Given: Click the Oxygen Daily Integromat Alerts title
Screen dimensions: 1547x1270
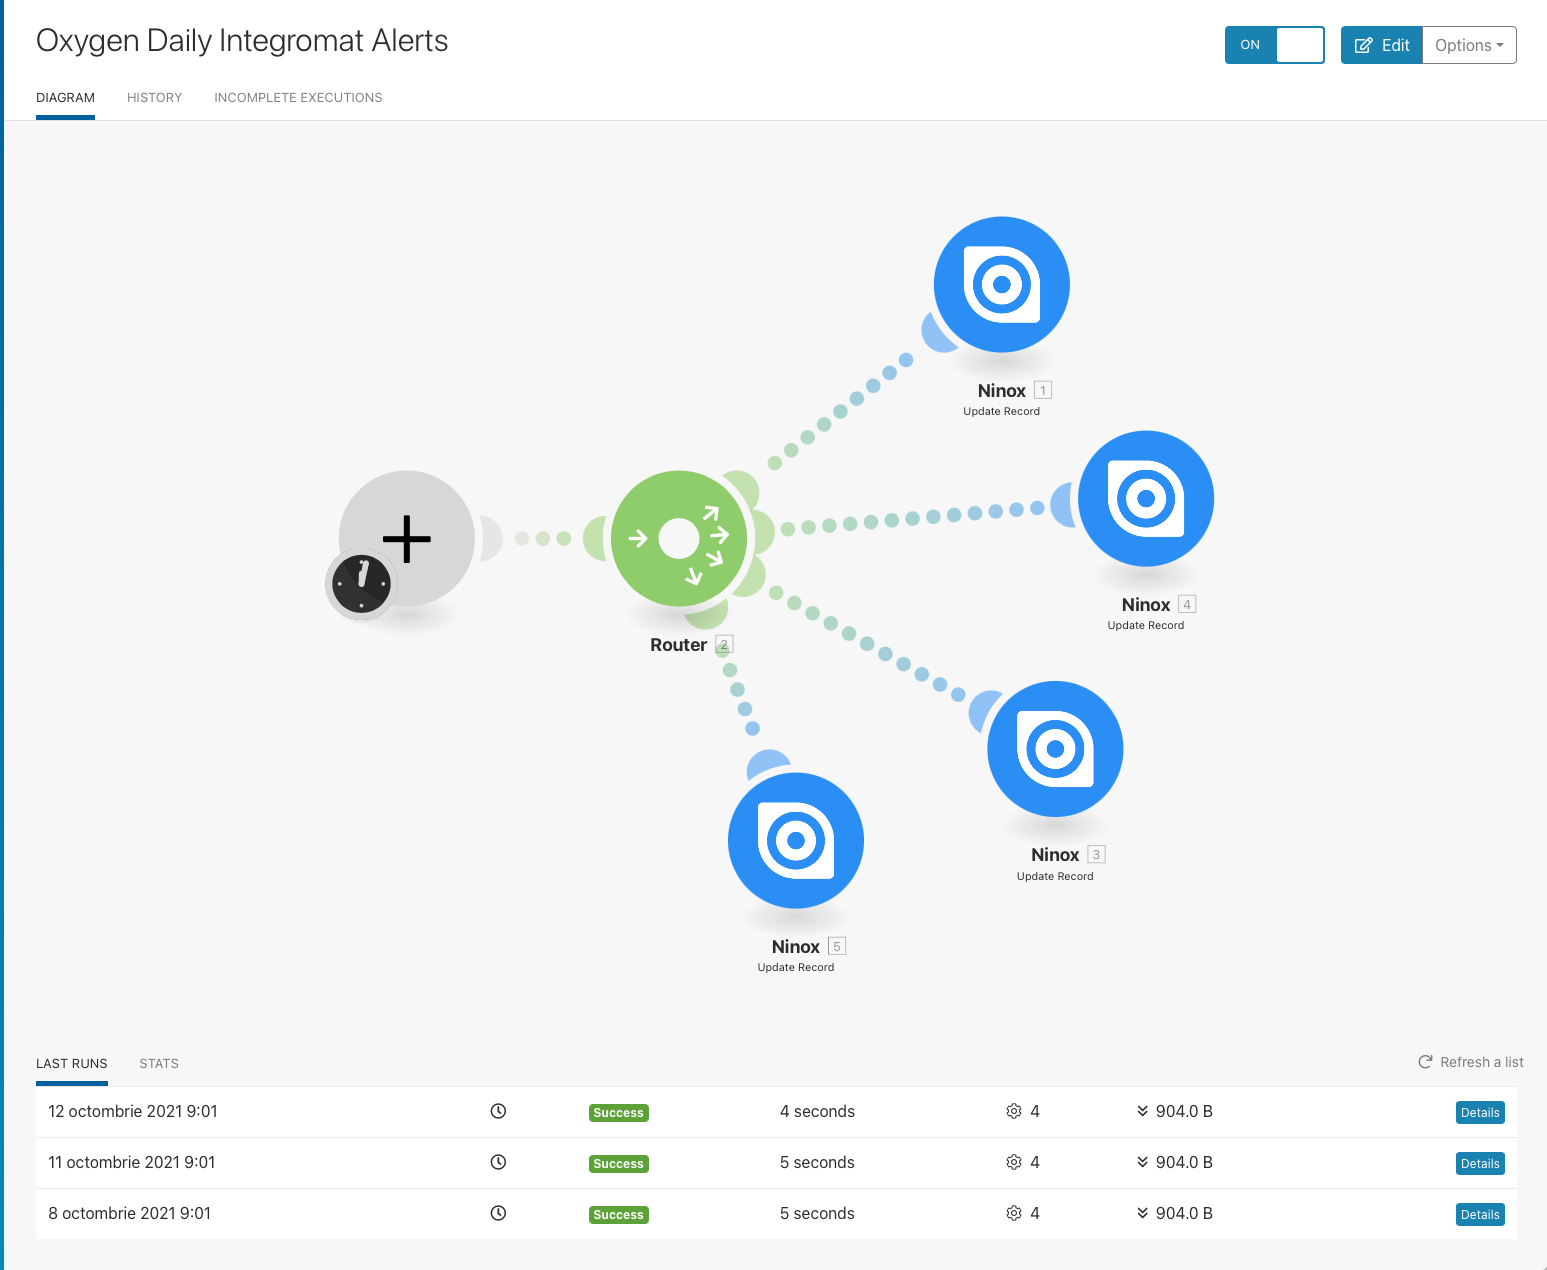Looking at the screenshot, I should (242, 41).
